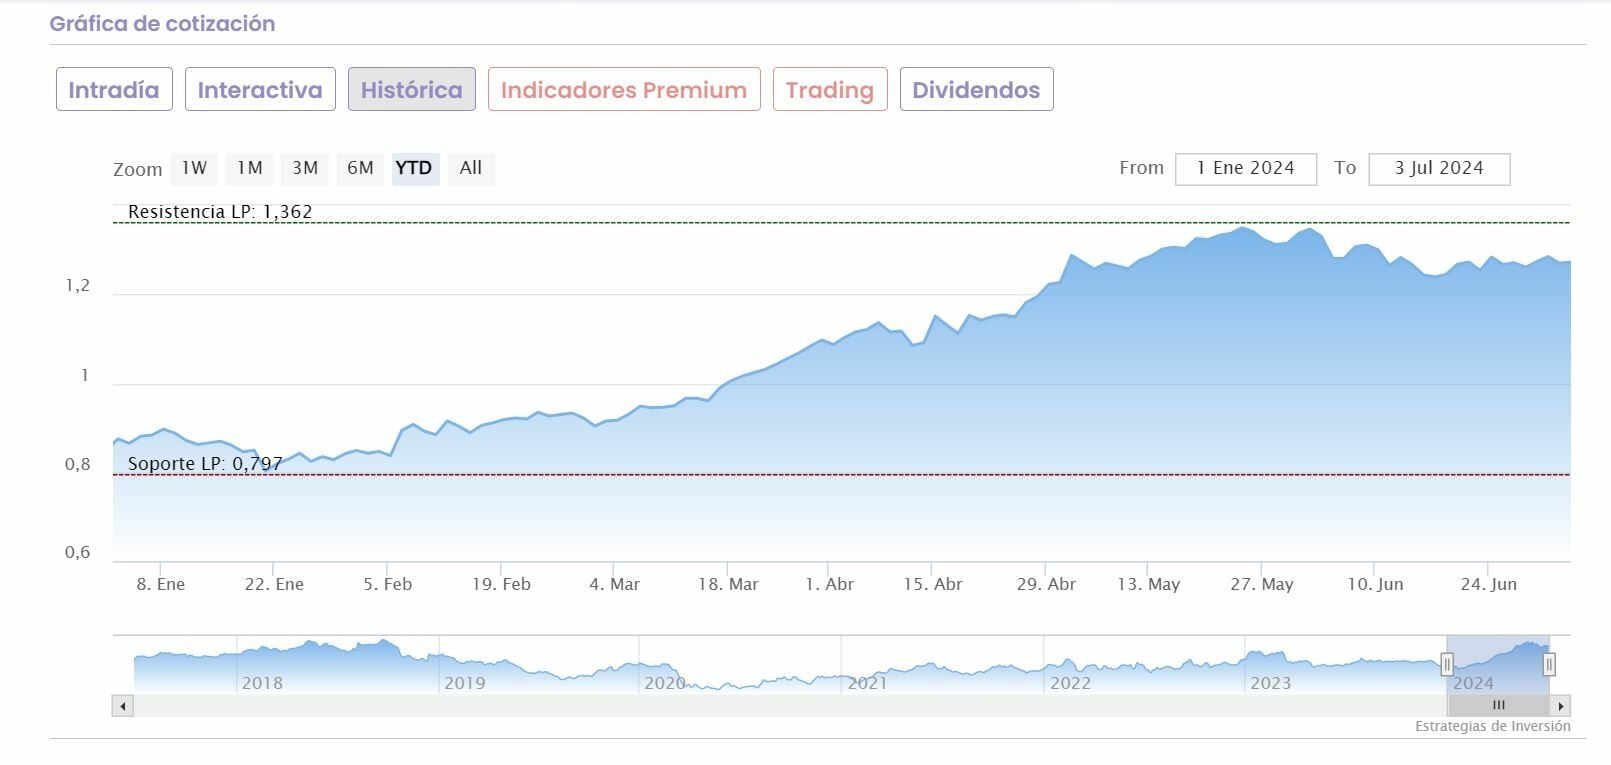Show All historical data
The height and width of the screenshot is (765, 1611).
pos(471,168)
